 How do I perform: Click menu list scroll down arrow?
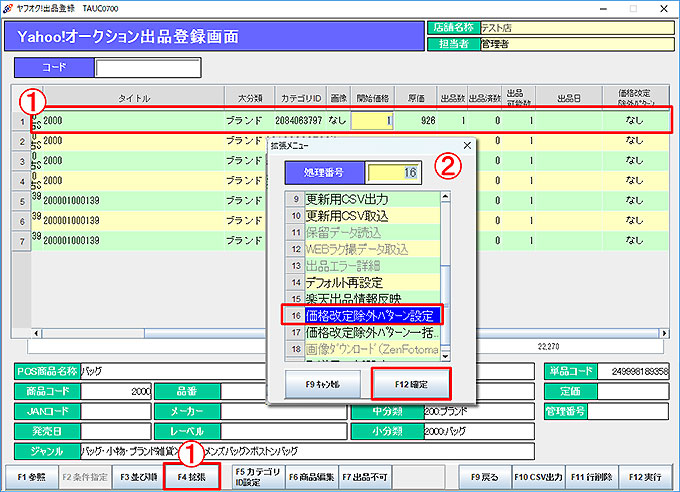(445, 357)
